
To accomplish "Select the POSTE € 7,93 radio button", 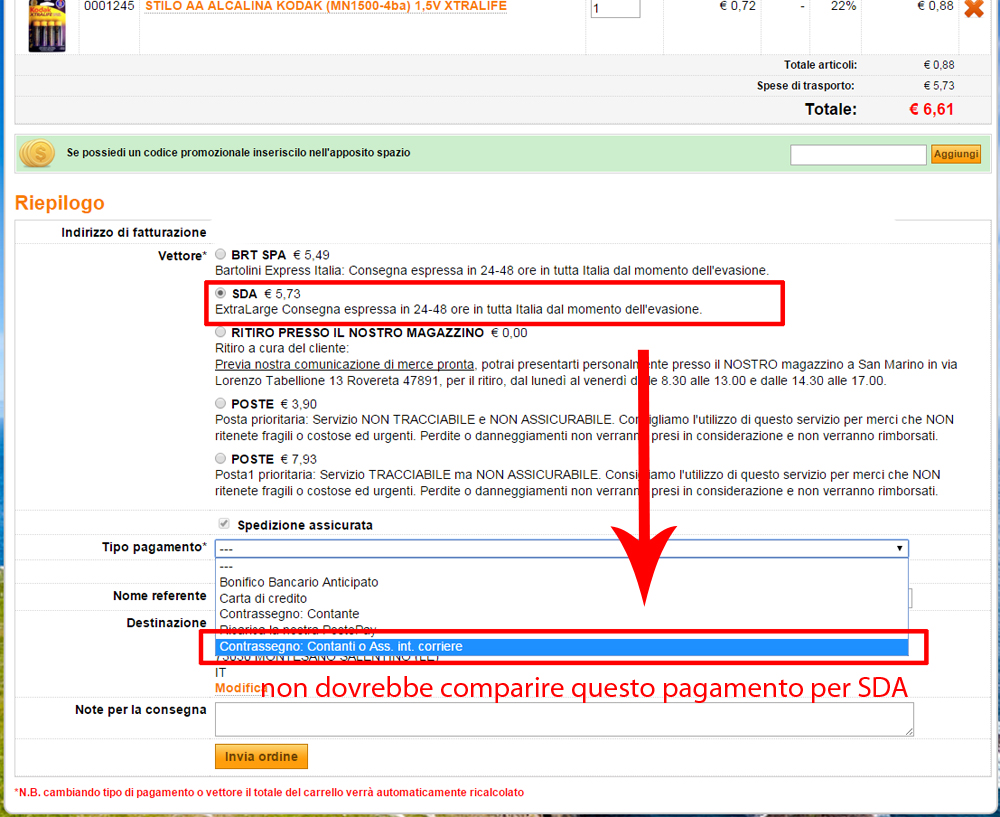I will click(220, 458).
